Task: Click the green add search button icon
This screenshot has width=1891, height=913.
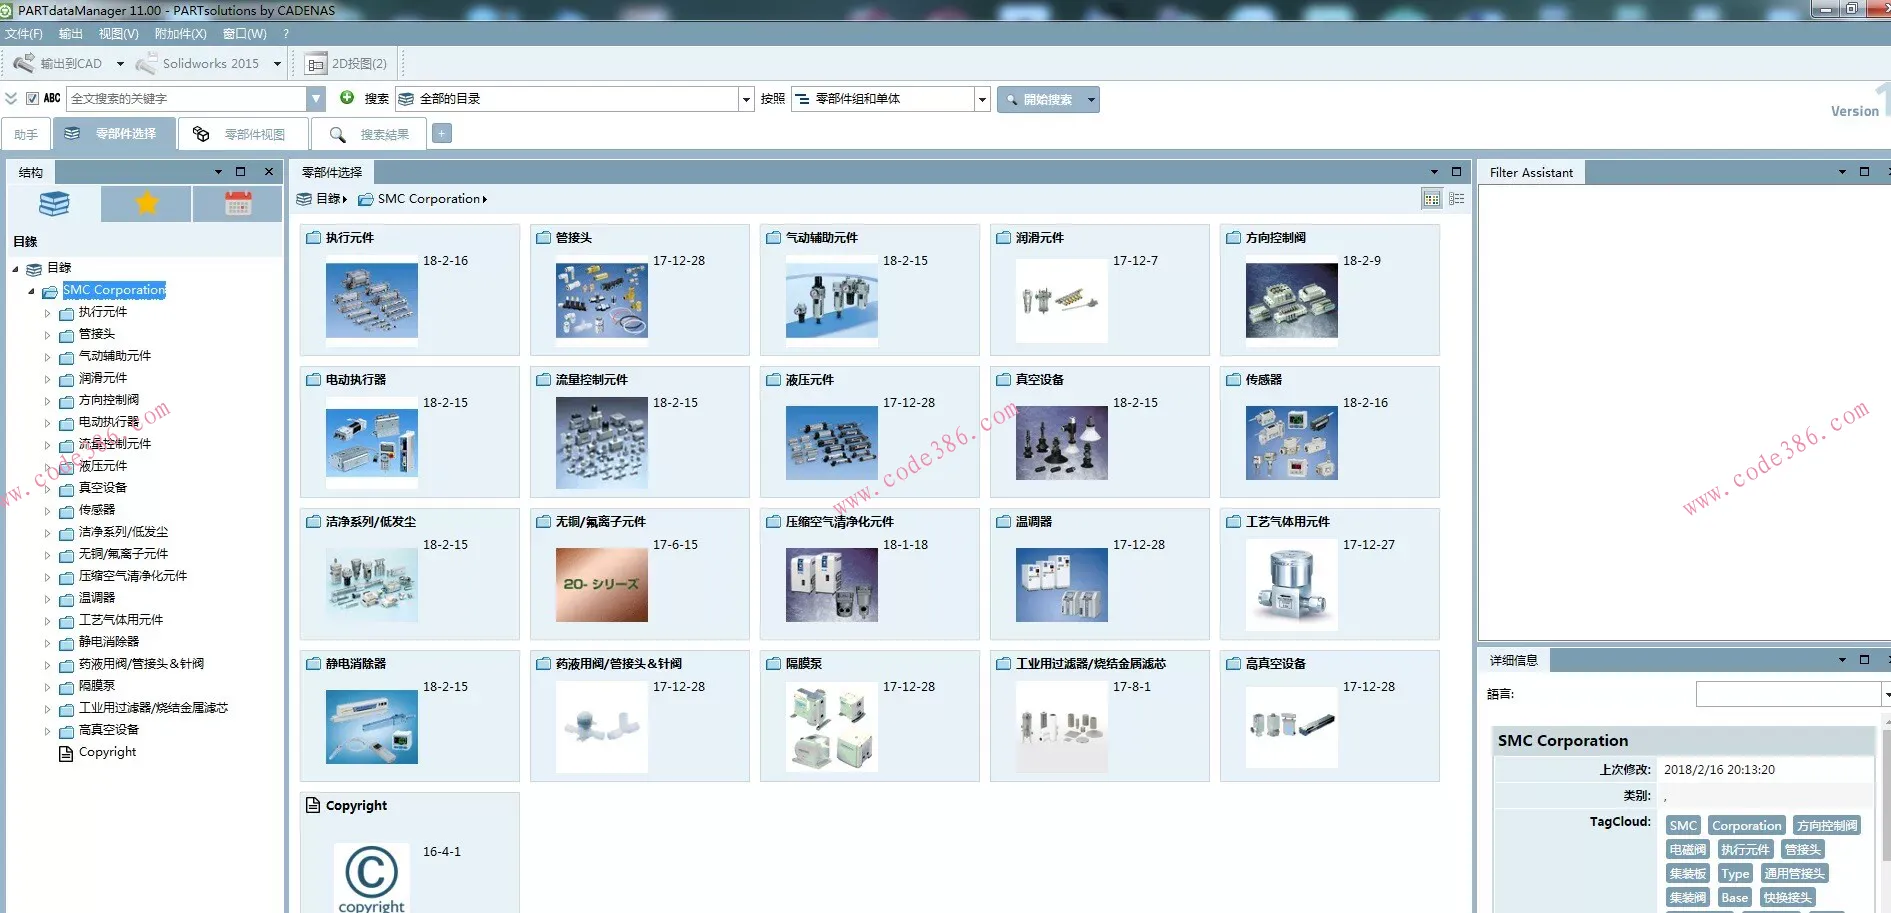Action: [347, 98]
